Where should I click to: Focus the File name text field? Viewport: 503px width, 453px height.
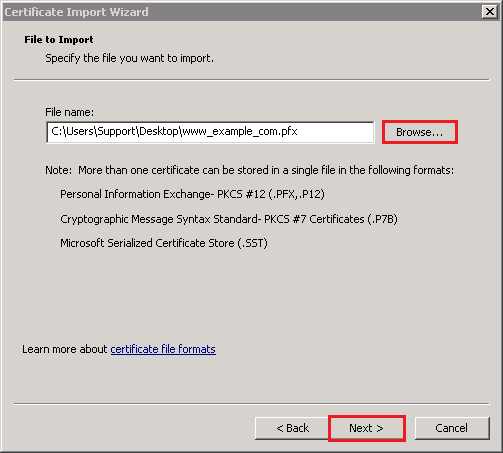[x=210, y=132]
